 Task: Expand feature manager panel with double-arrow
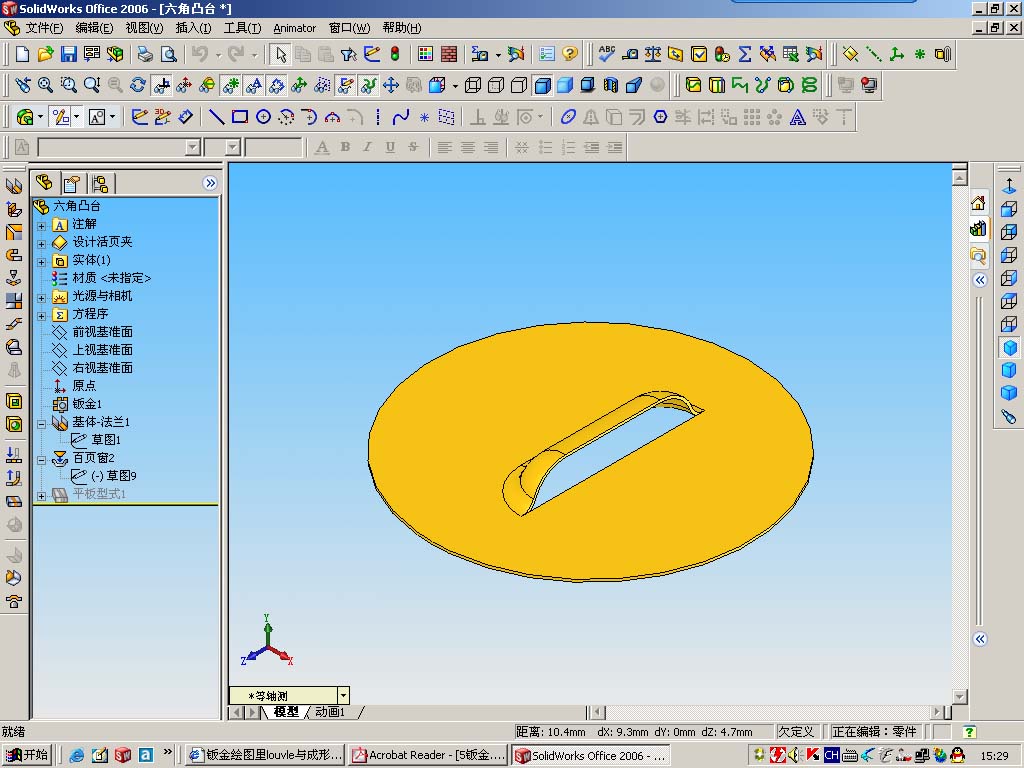(x=210, y=183)
